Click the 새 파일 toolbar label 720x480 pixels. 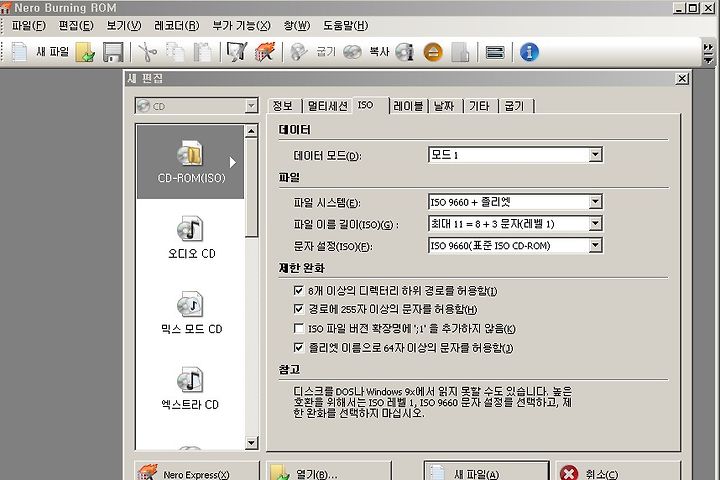point(53,52)
